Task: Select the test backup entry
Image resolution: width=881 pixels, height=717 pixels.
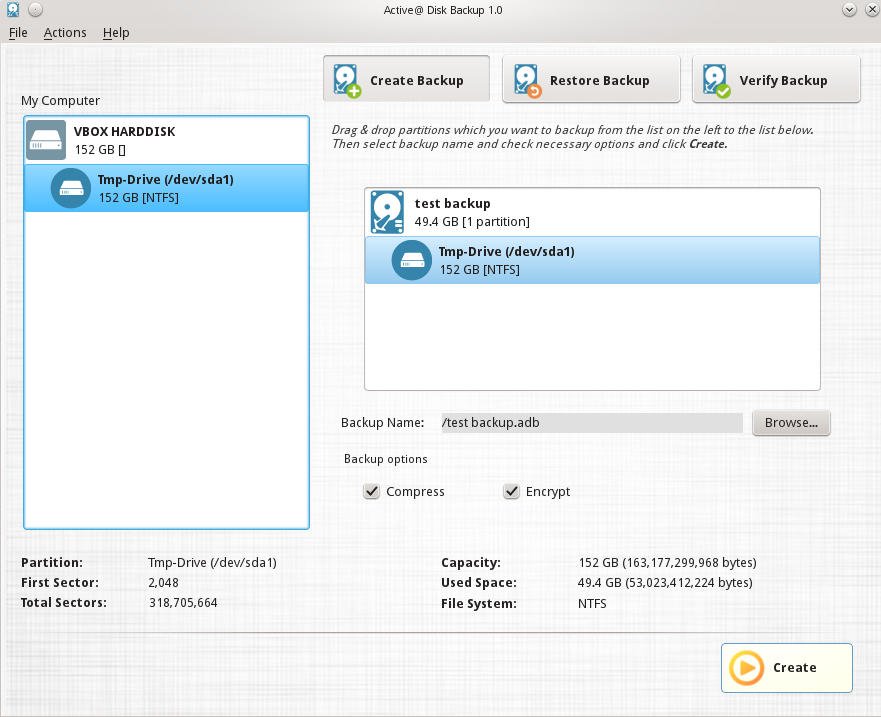Action: point(592,211)
